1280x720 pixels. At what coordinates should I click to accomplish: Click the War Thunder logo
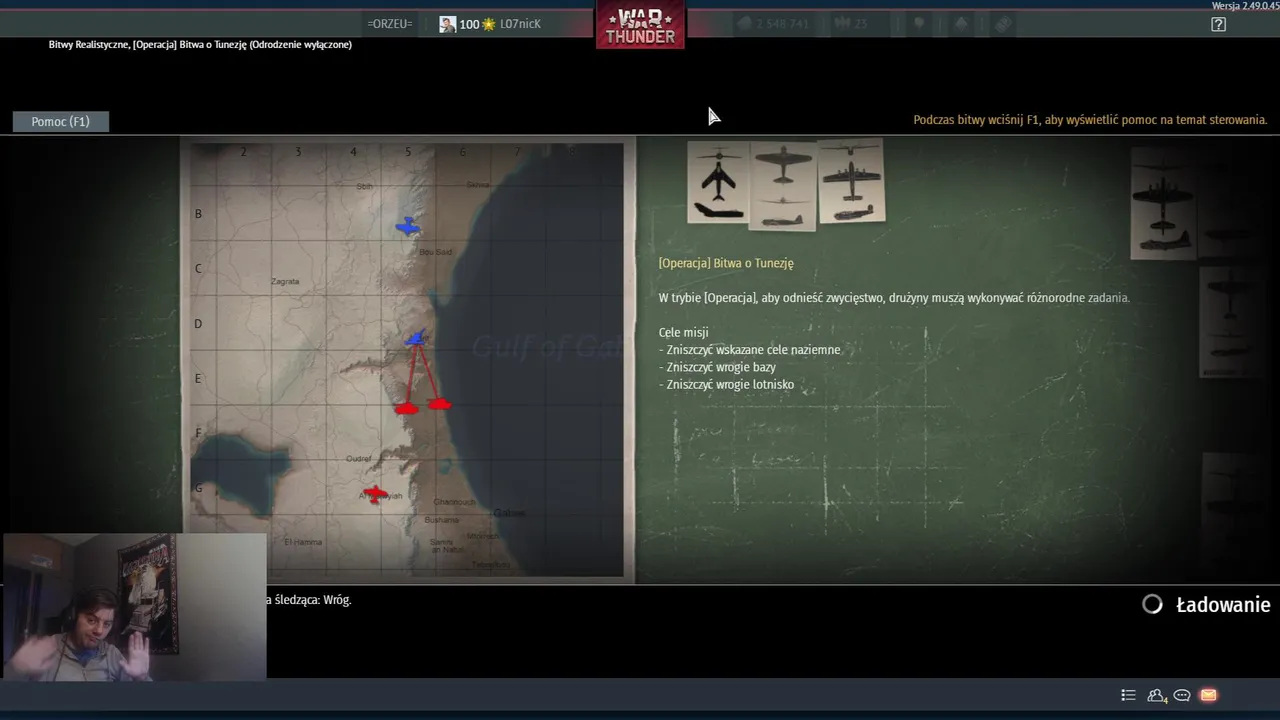[640, 24]
